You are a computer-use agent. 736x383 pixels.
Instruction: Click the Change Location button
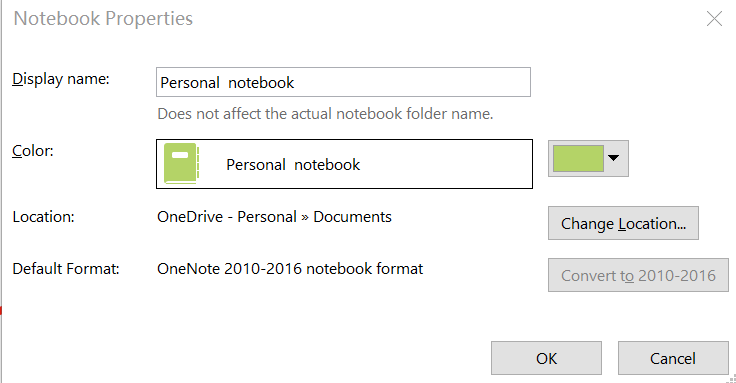[623, 223]
